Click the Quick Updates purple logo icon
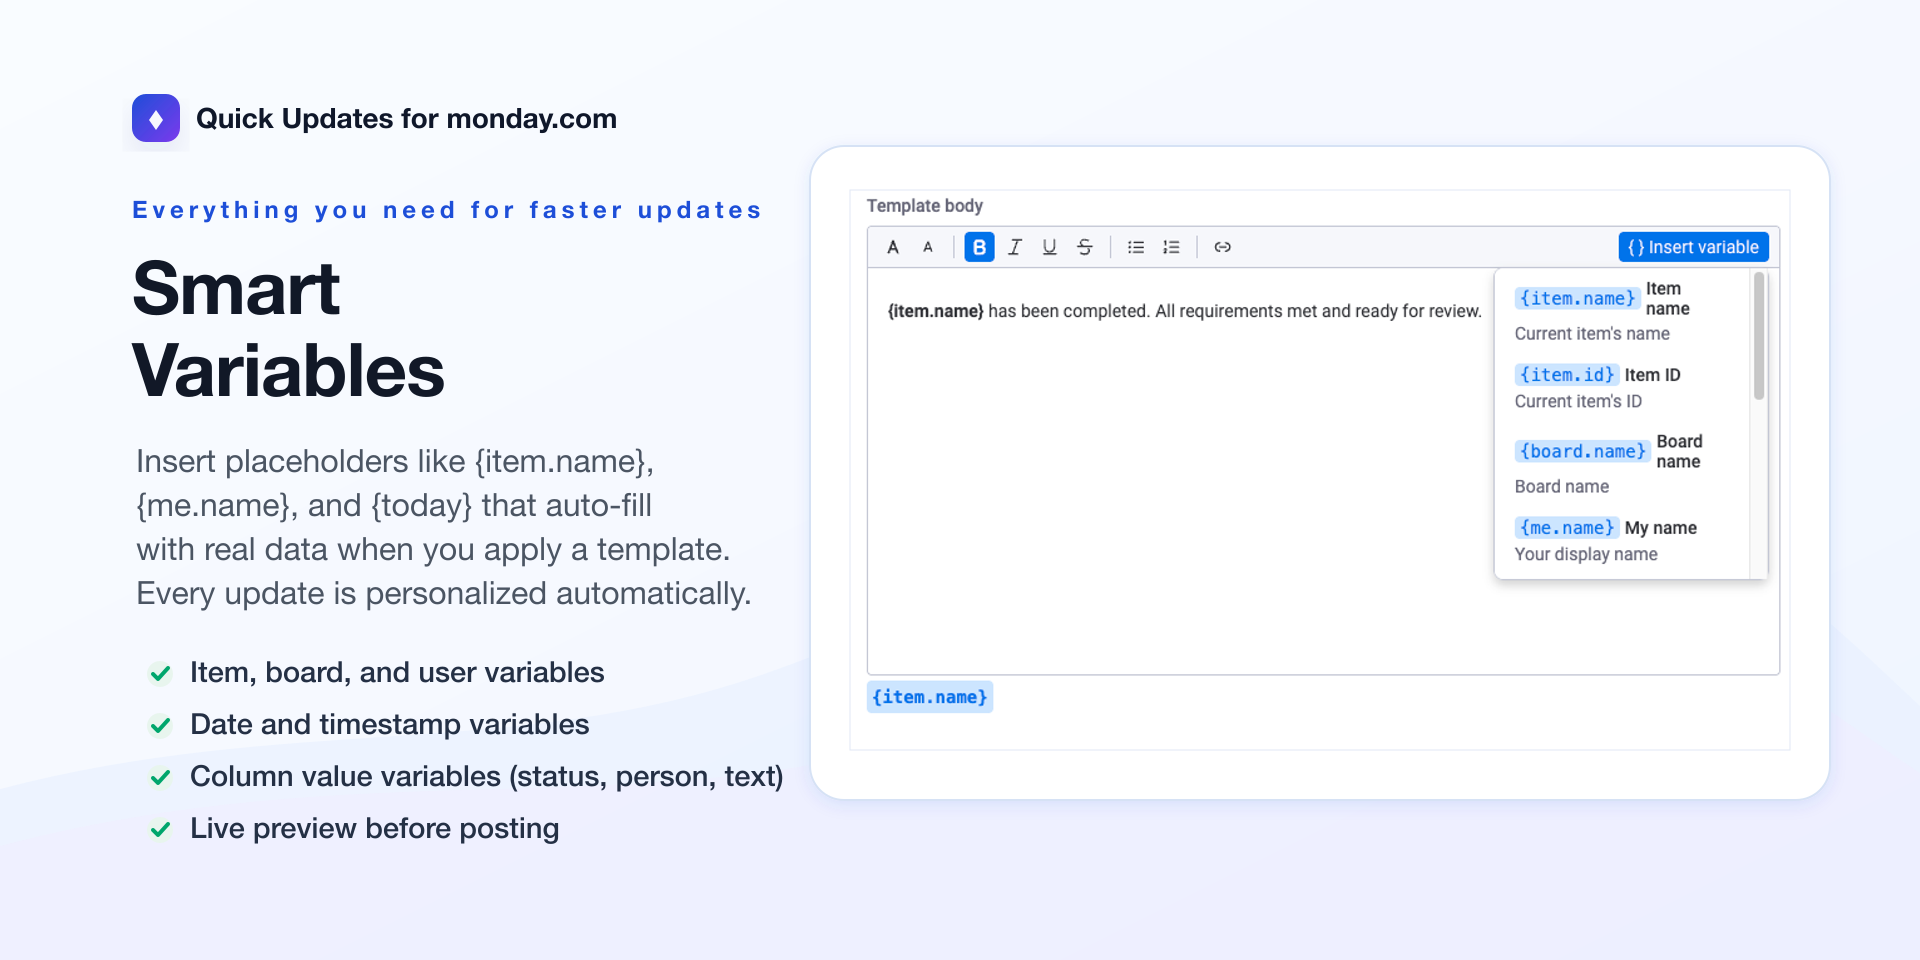The image size is (1920, 960). tap(156, 118)
